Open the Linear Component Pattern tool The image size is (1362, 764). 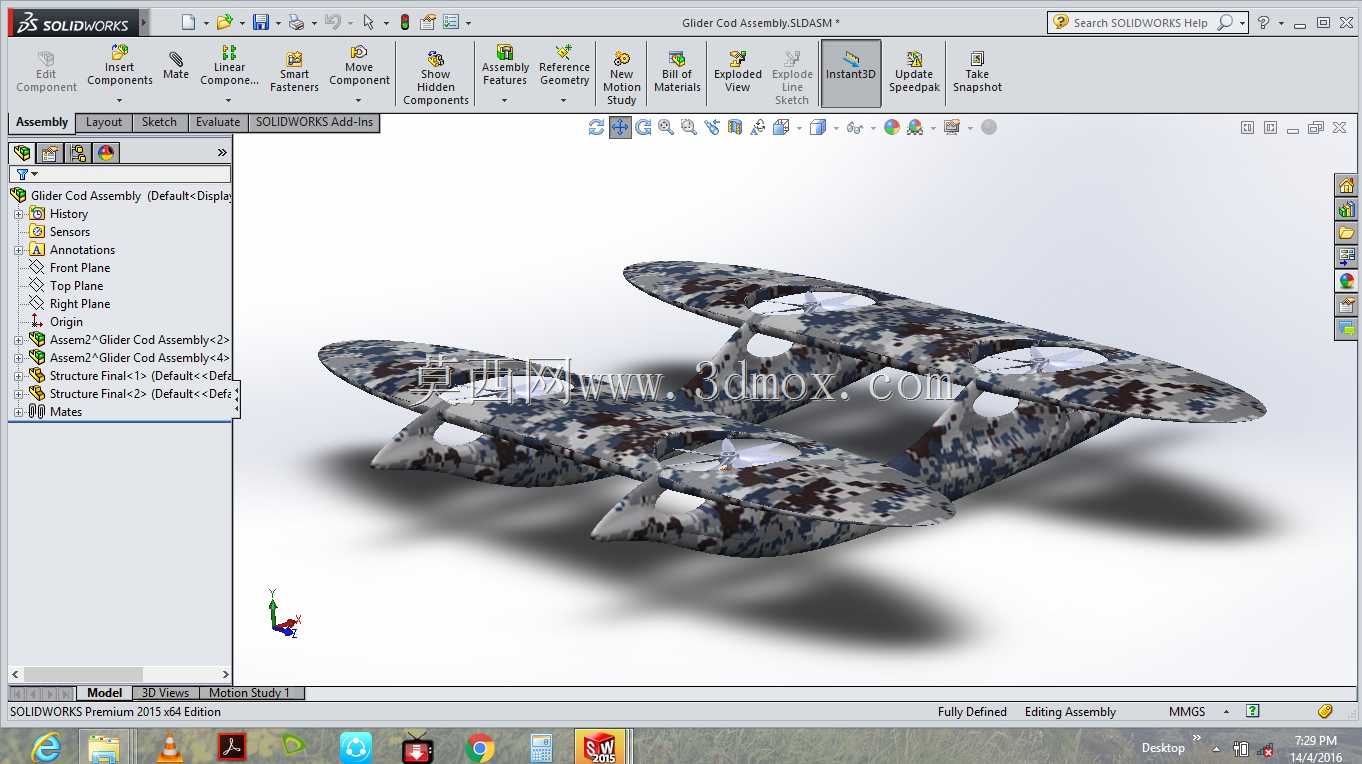[229, 65]
